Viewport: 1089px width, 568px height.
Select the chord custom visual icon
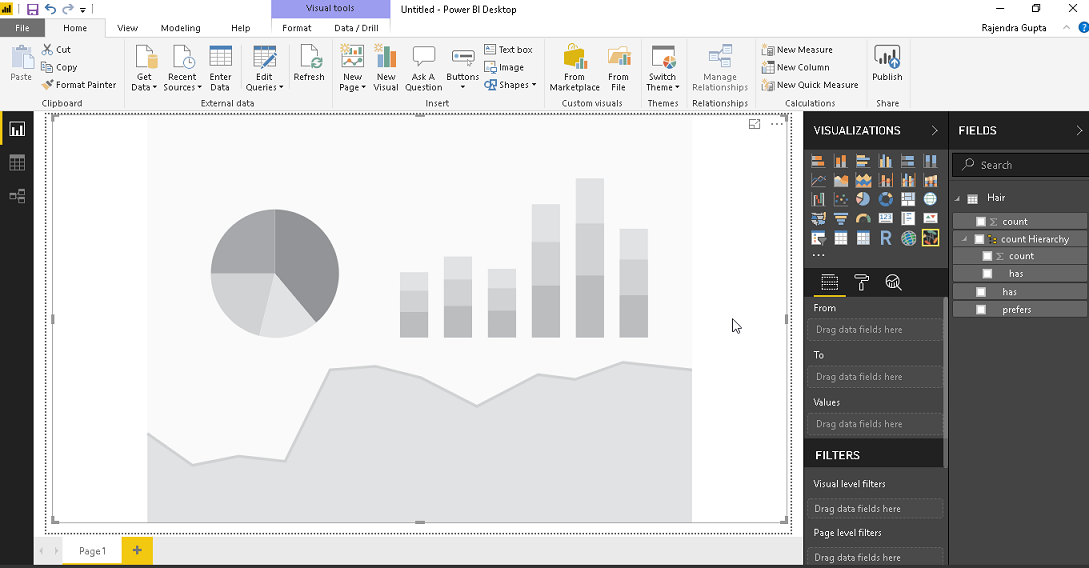931,238
